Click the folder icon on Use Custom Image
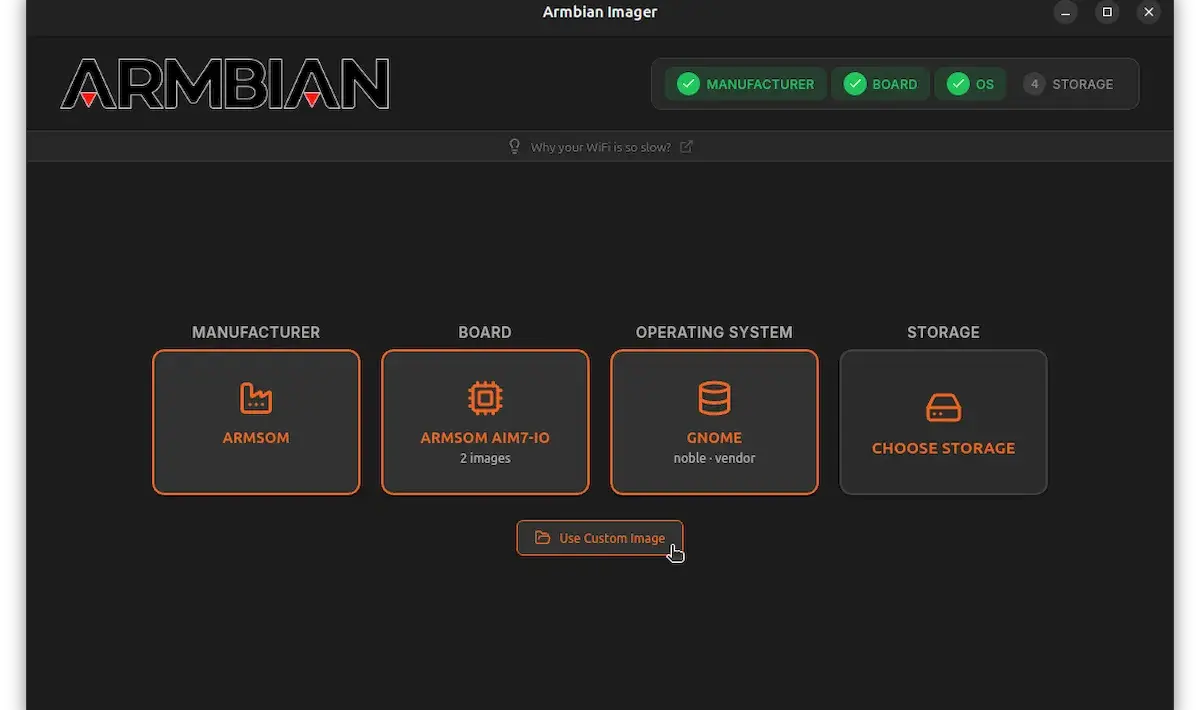The width and height of the screenshot is (1200, 710). pos(542,538)
